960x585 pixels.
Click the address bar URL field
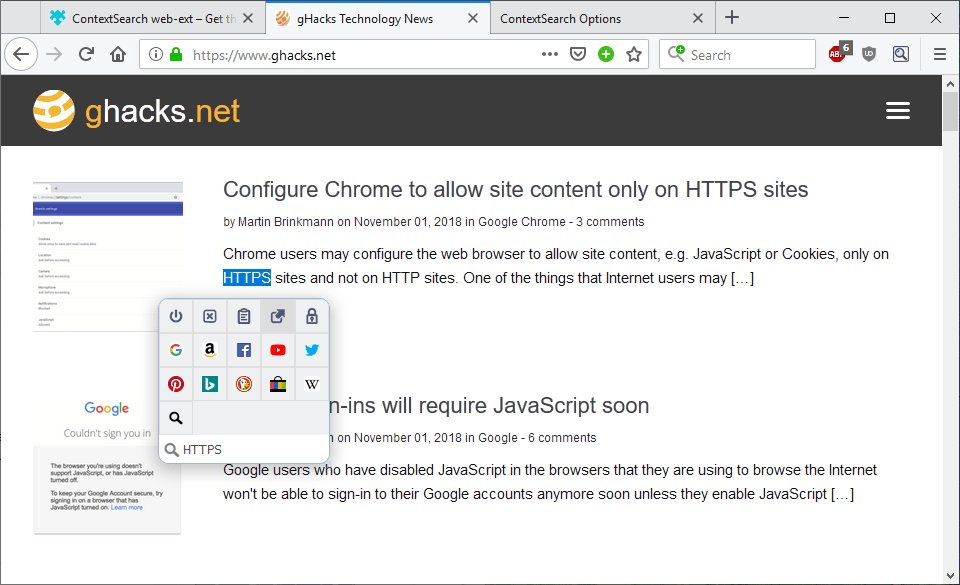click(361, 55)
